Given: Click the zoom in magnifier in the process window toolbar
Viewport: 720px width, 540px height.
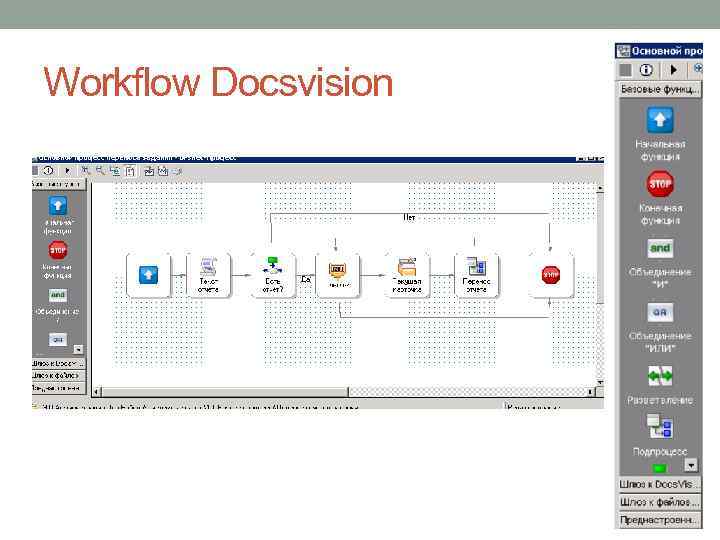Looking at the screenshot, I should pos(85,171).
